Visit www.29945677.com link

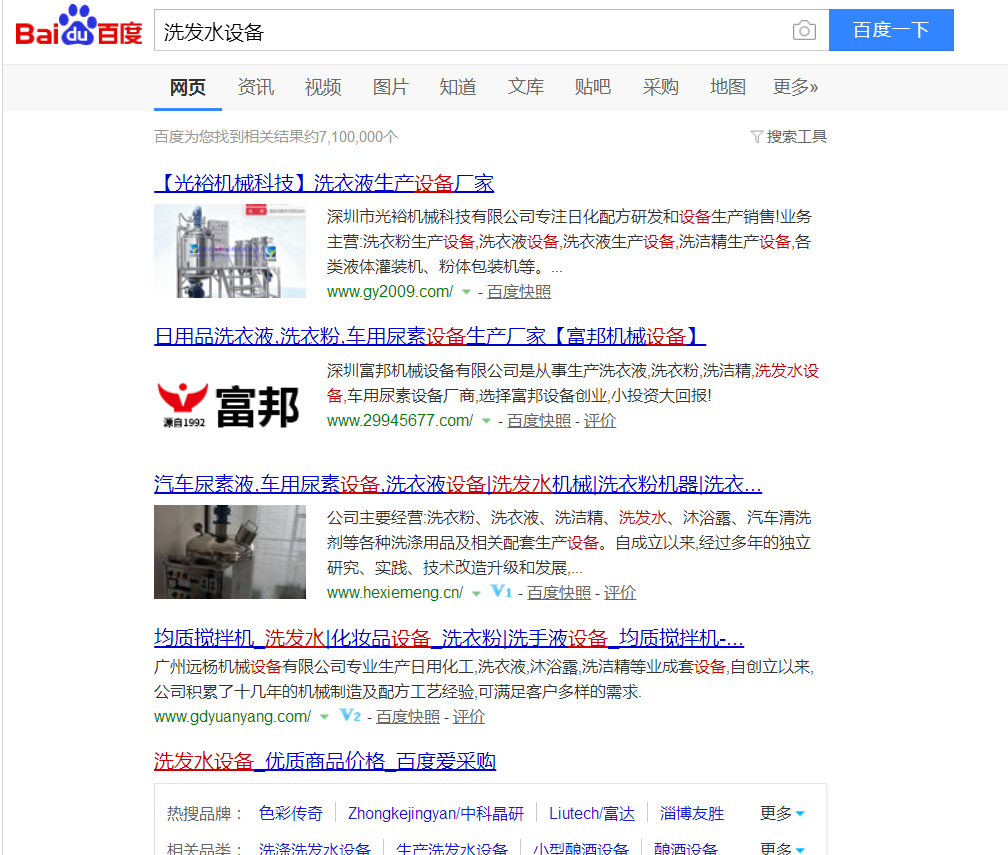(x=400, y=421)
